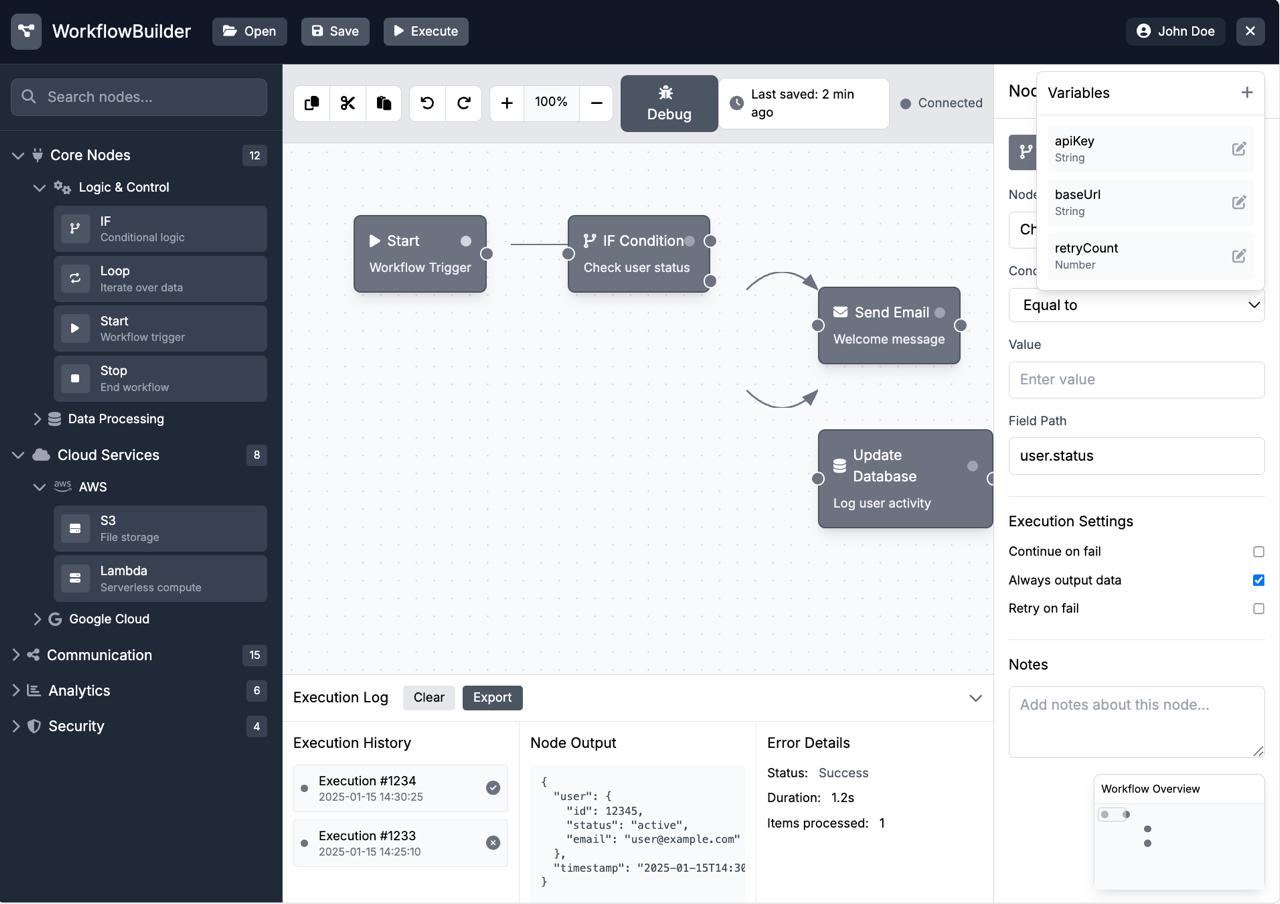Click the Search nodes input field
Screen dimensions: 1280x904
139,97
